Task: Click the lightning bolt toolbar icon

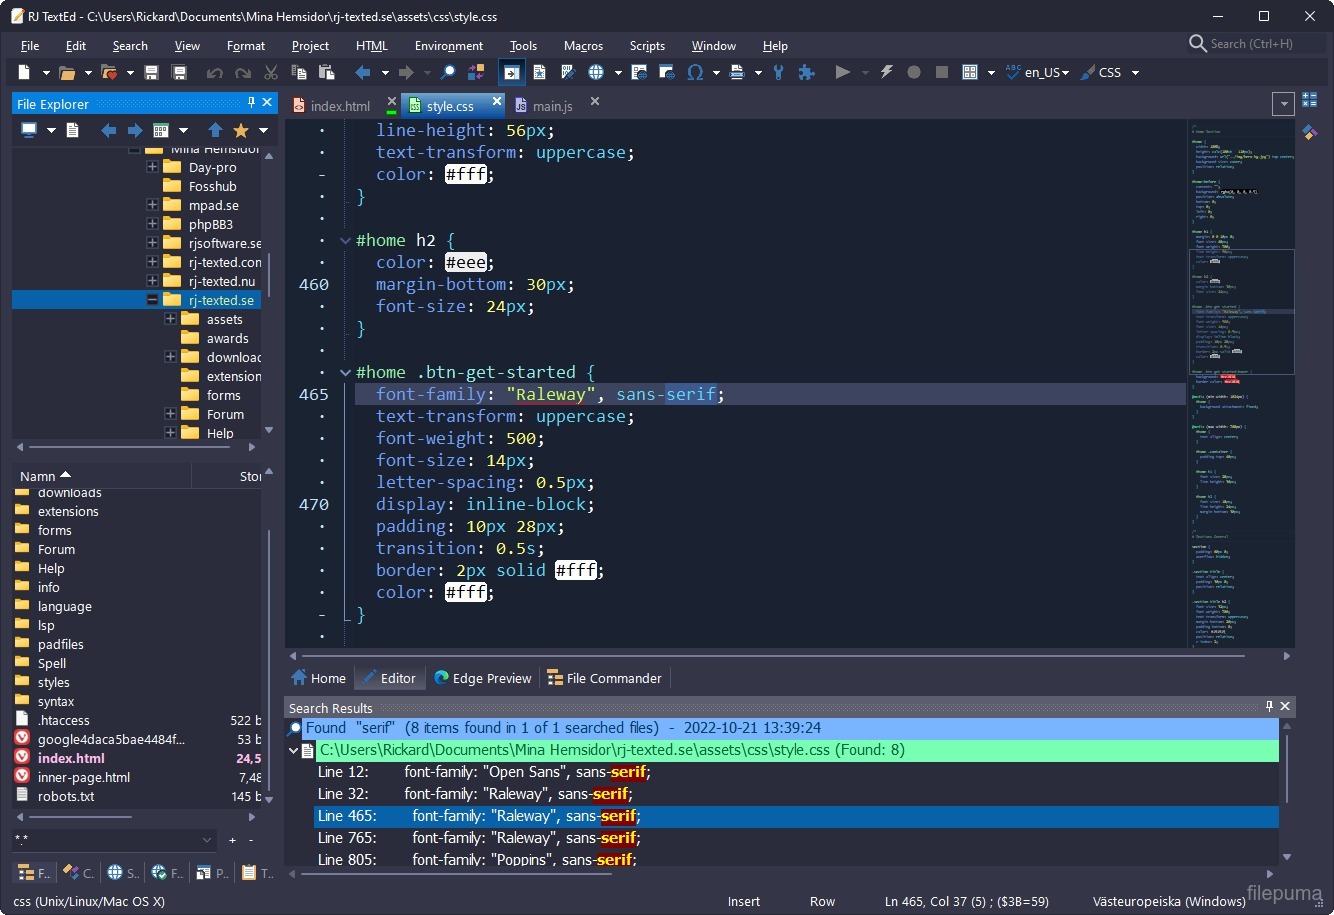Action: [x=886, y=73]
